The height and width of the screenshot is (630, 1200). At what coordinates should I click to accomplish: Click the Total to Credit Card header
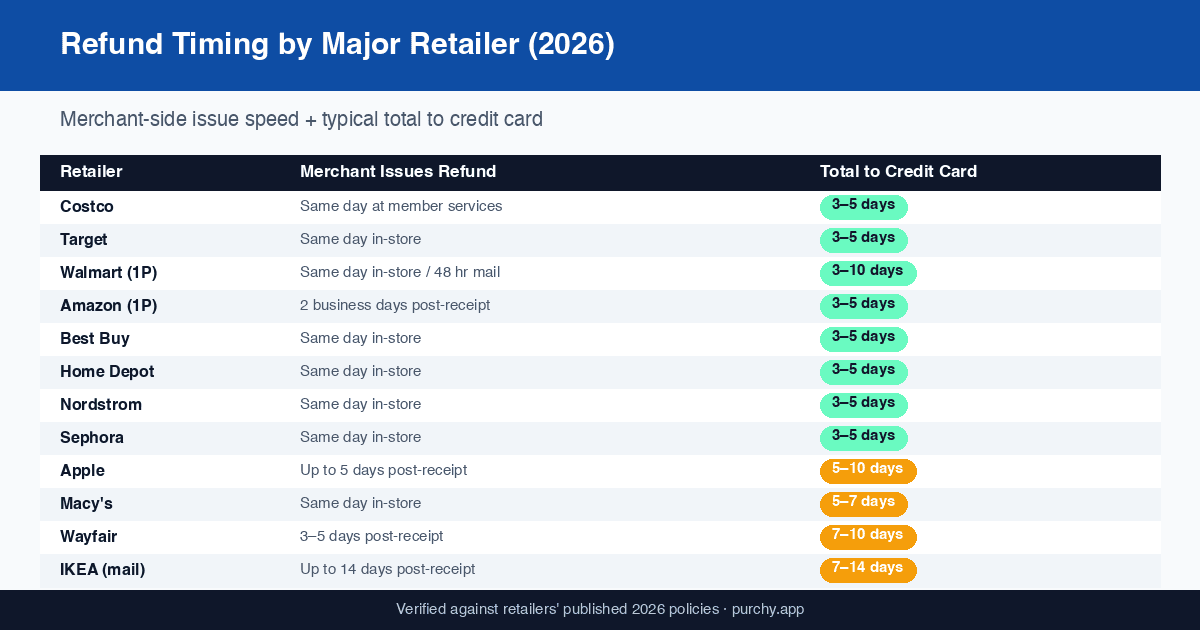(x=898, y=172)
